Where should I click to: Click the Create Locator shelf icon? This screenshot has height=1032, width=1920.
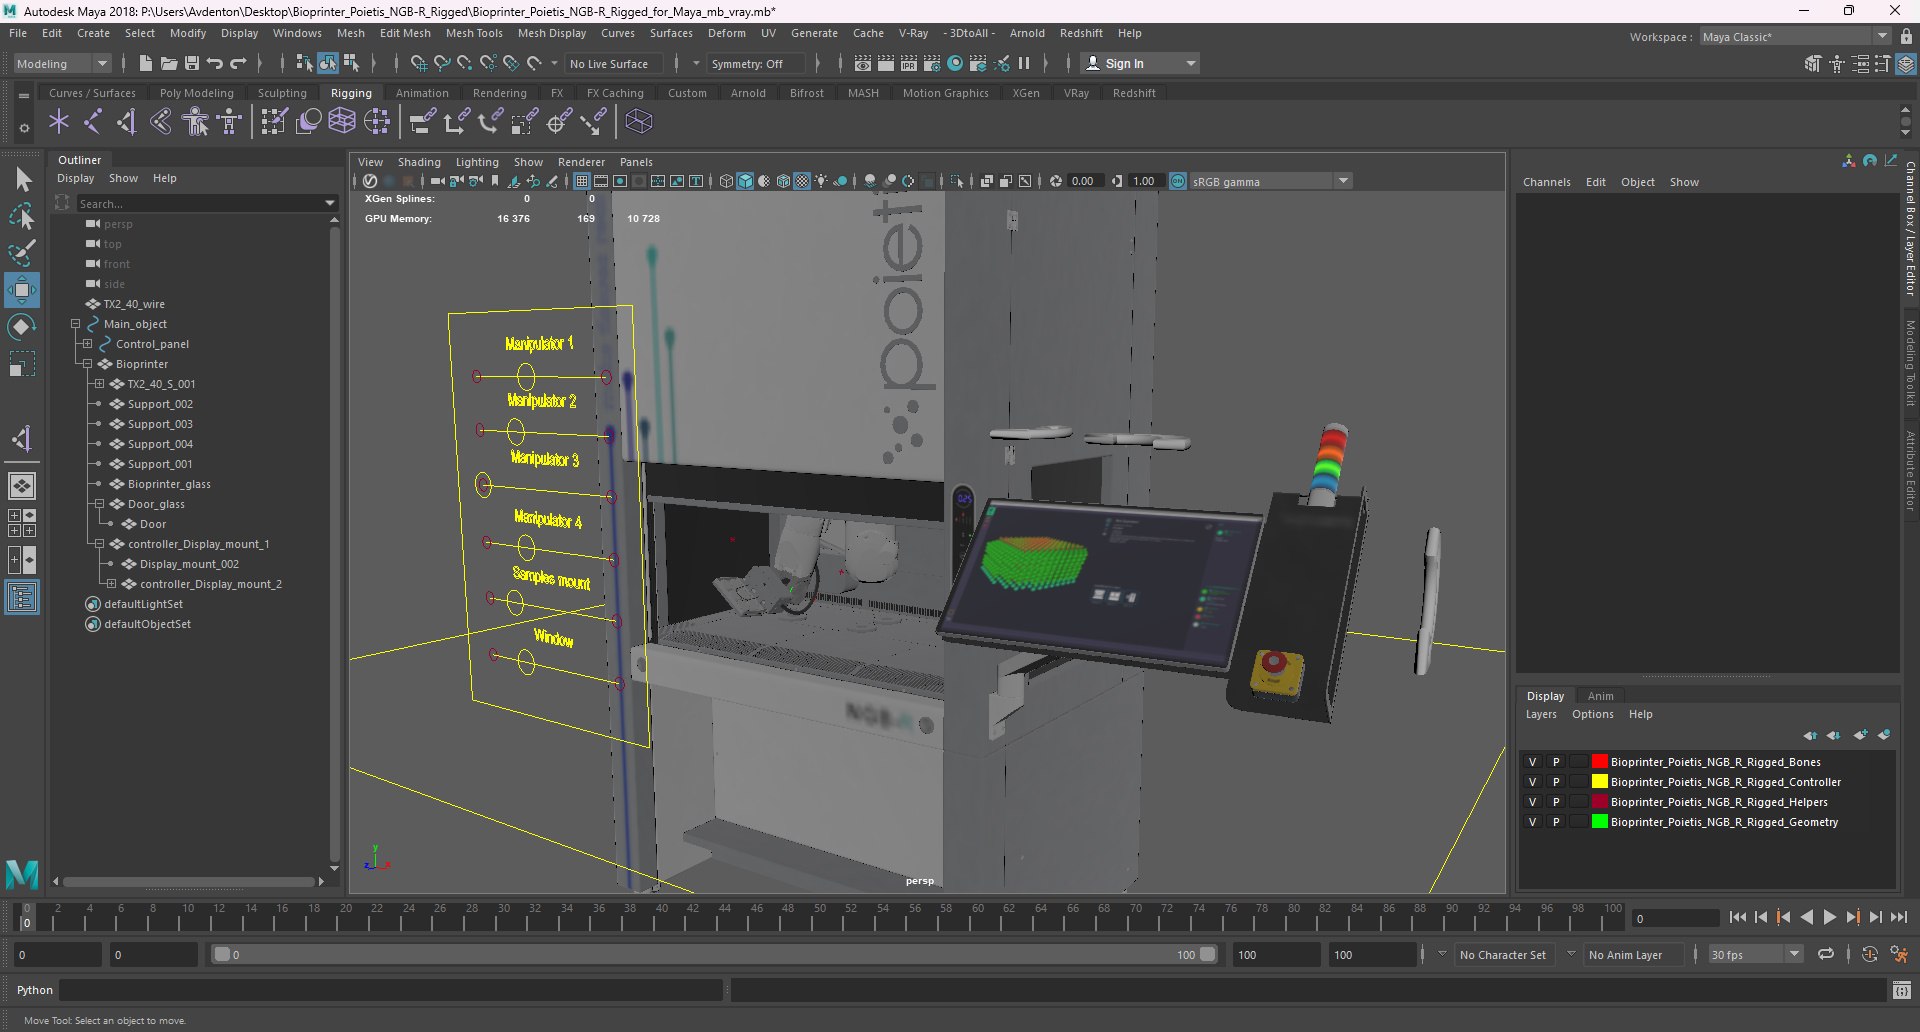click(x=59, y=122)
